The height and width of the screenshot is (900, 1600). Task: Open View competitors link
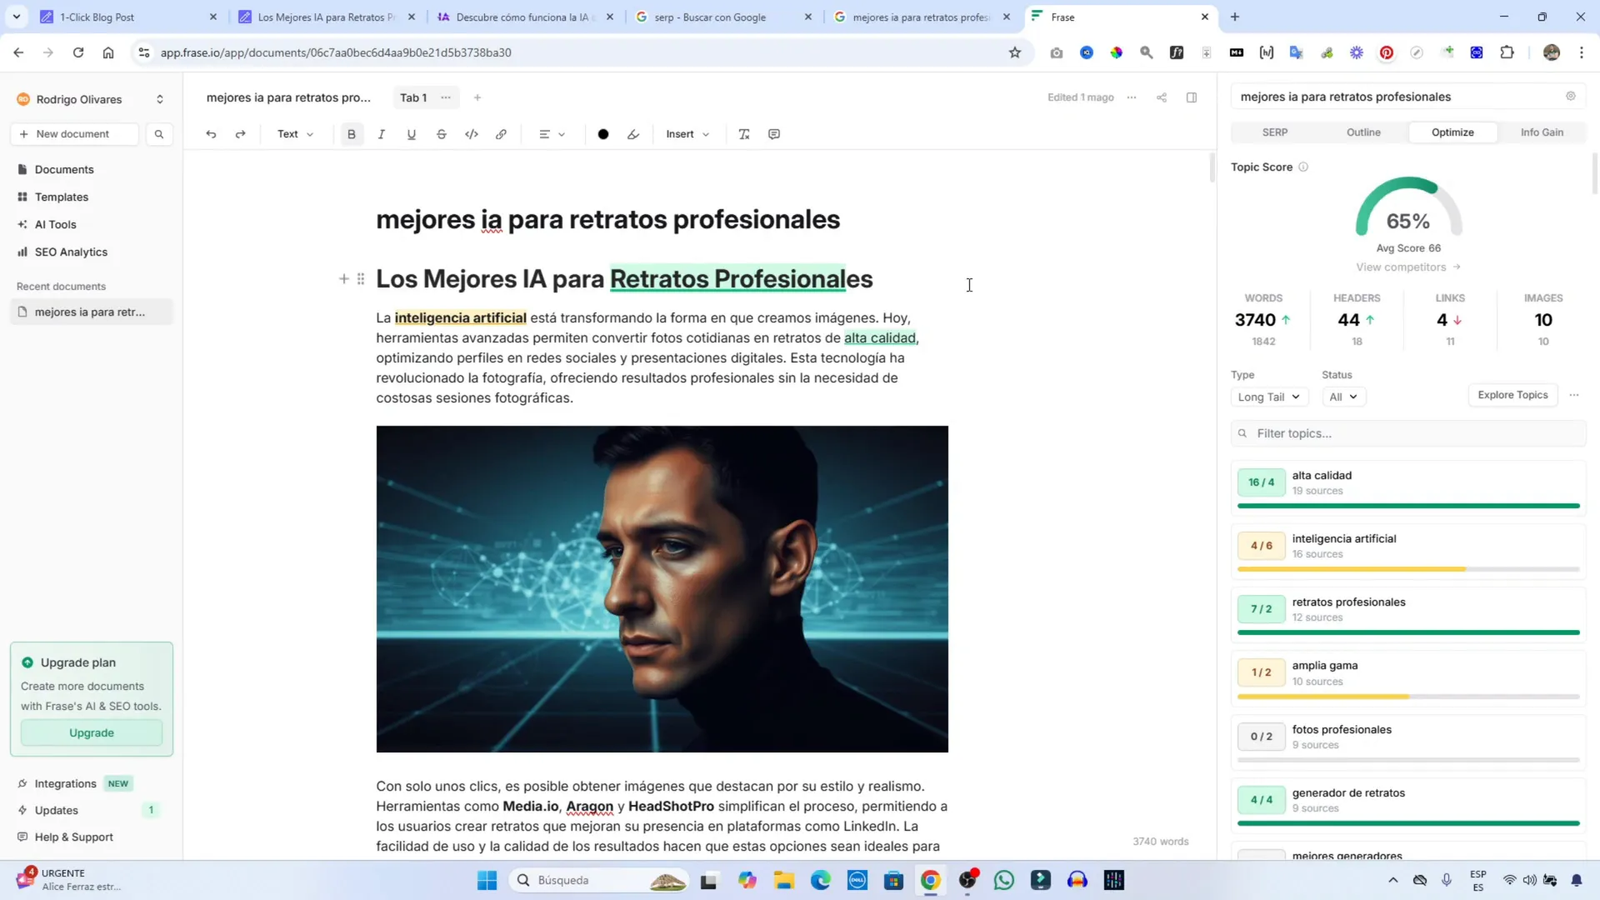(x=1400, y=267)
